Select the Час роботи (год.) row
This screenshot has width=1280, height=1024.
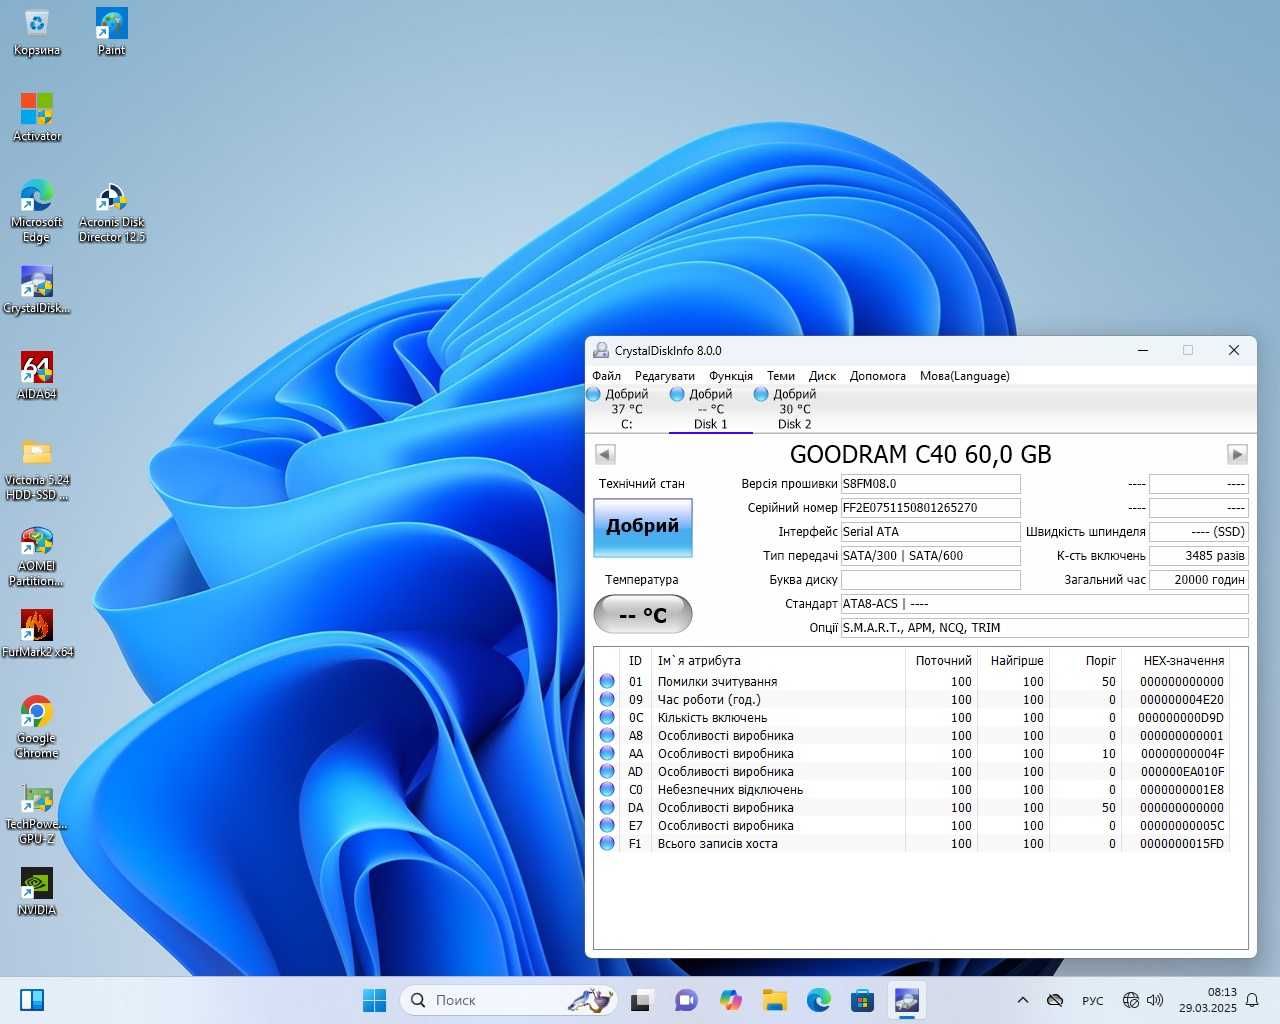(911, 700)
